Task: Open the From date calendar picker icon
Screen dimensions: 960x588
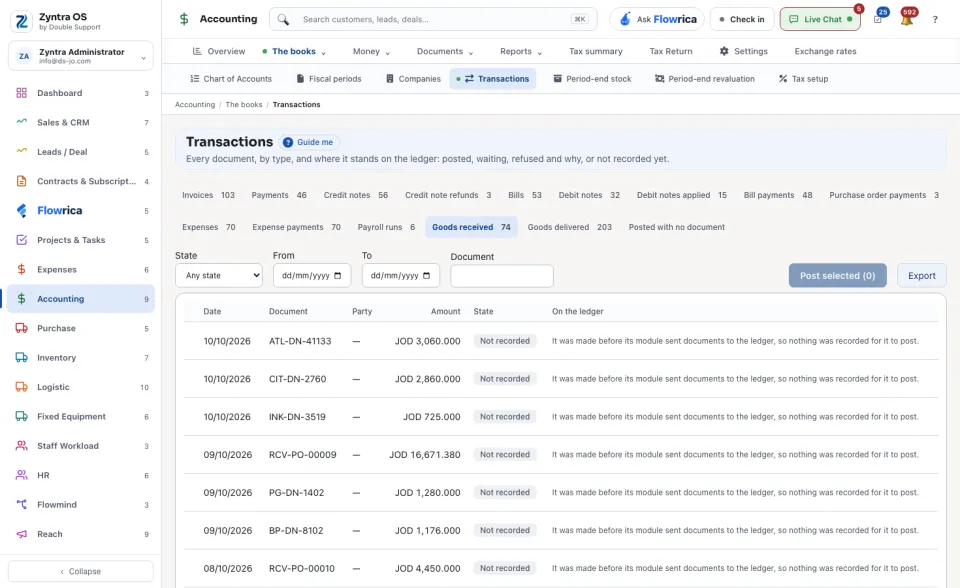Action: (337, 276)
